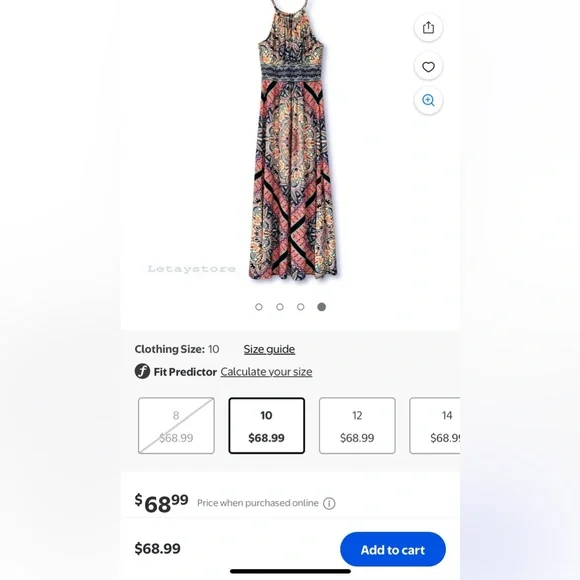Image resolution: width=580 pixels, height=580 pixels.
Task: Add dress to favorites with heart icon
Action: [x=428, y=67]
